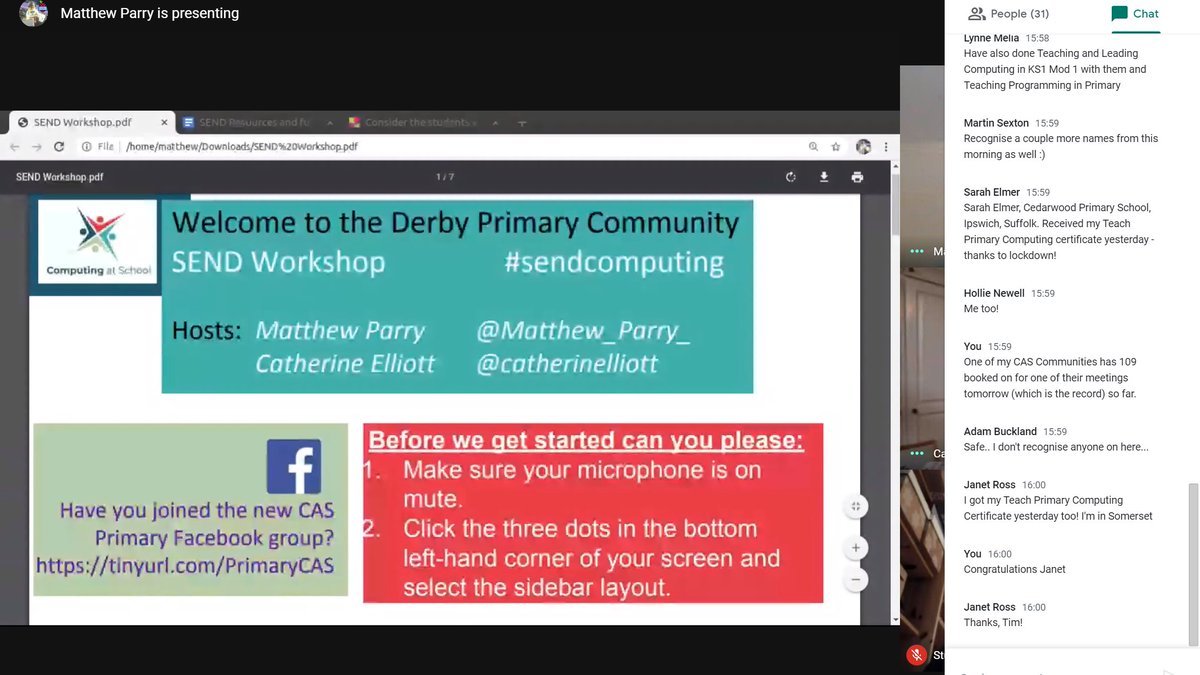Click the 'Congratulations Janet' message
The height and width of the screenshot is (675, 1200).
(x=1014, y=569)
